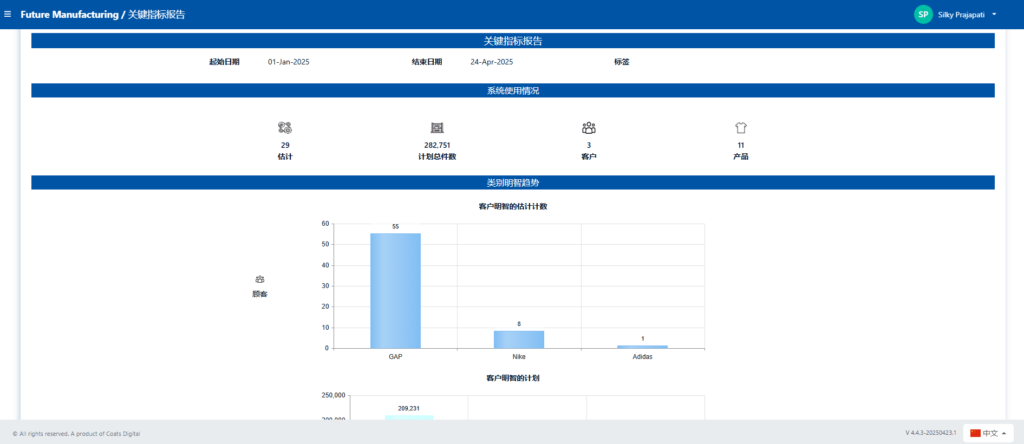Expand the 中文 language selector
This screenshot has height=444, width=1024.
[x=990, y=433]
